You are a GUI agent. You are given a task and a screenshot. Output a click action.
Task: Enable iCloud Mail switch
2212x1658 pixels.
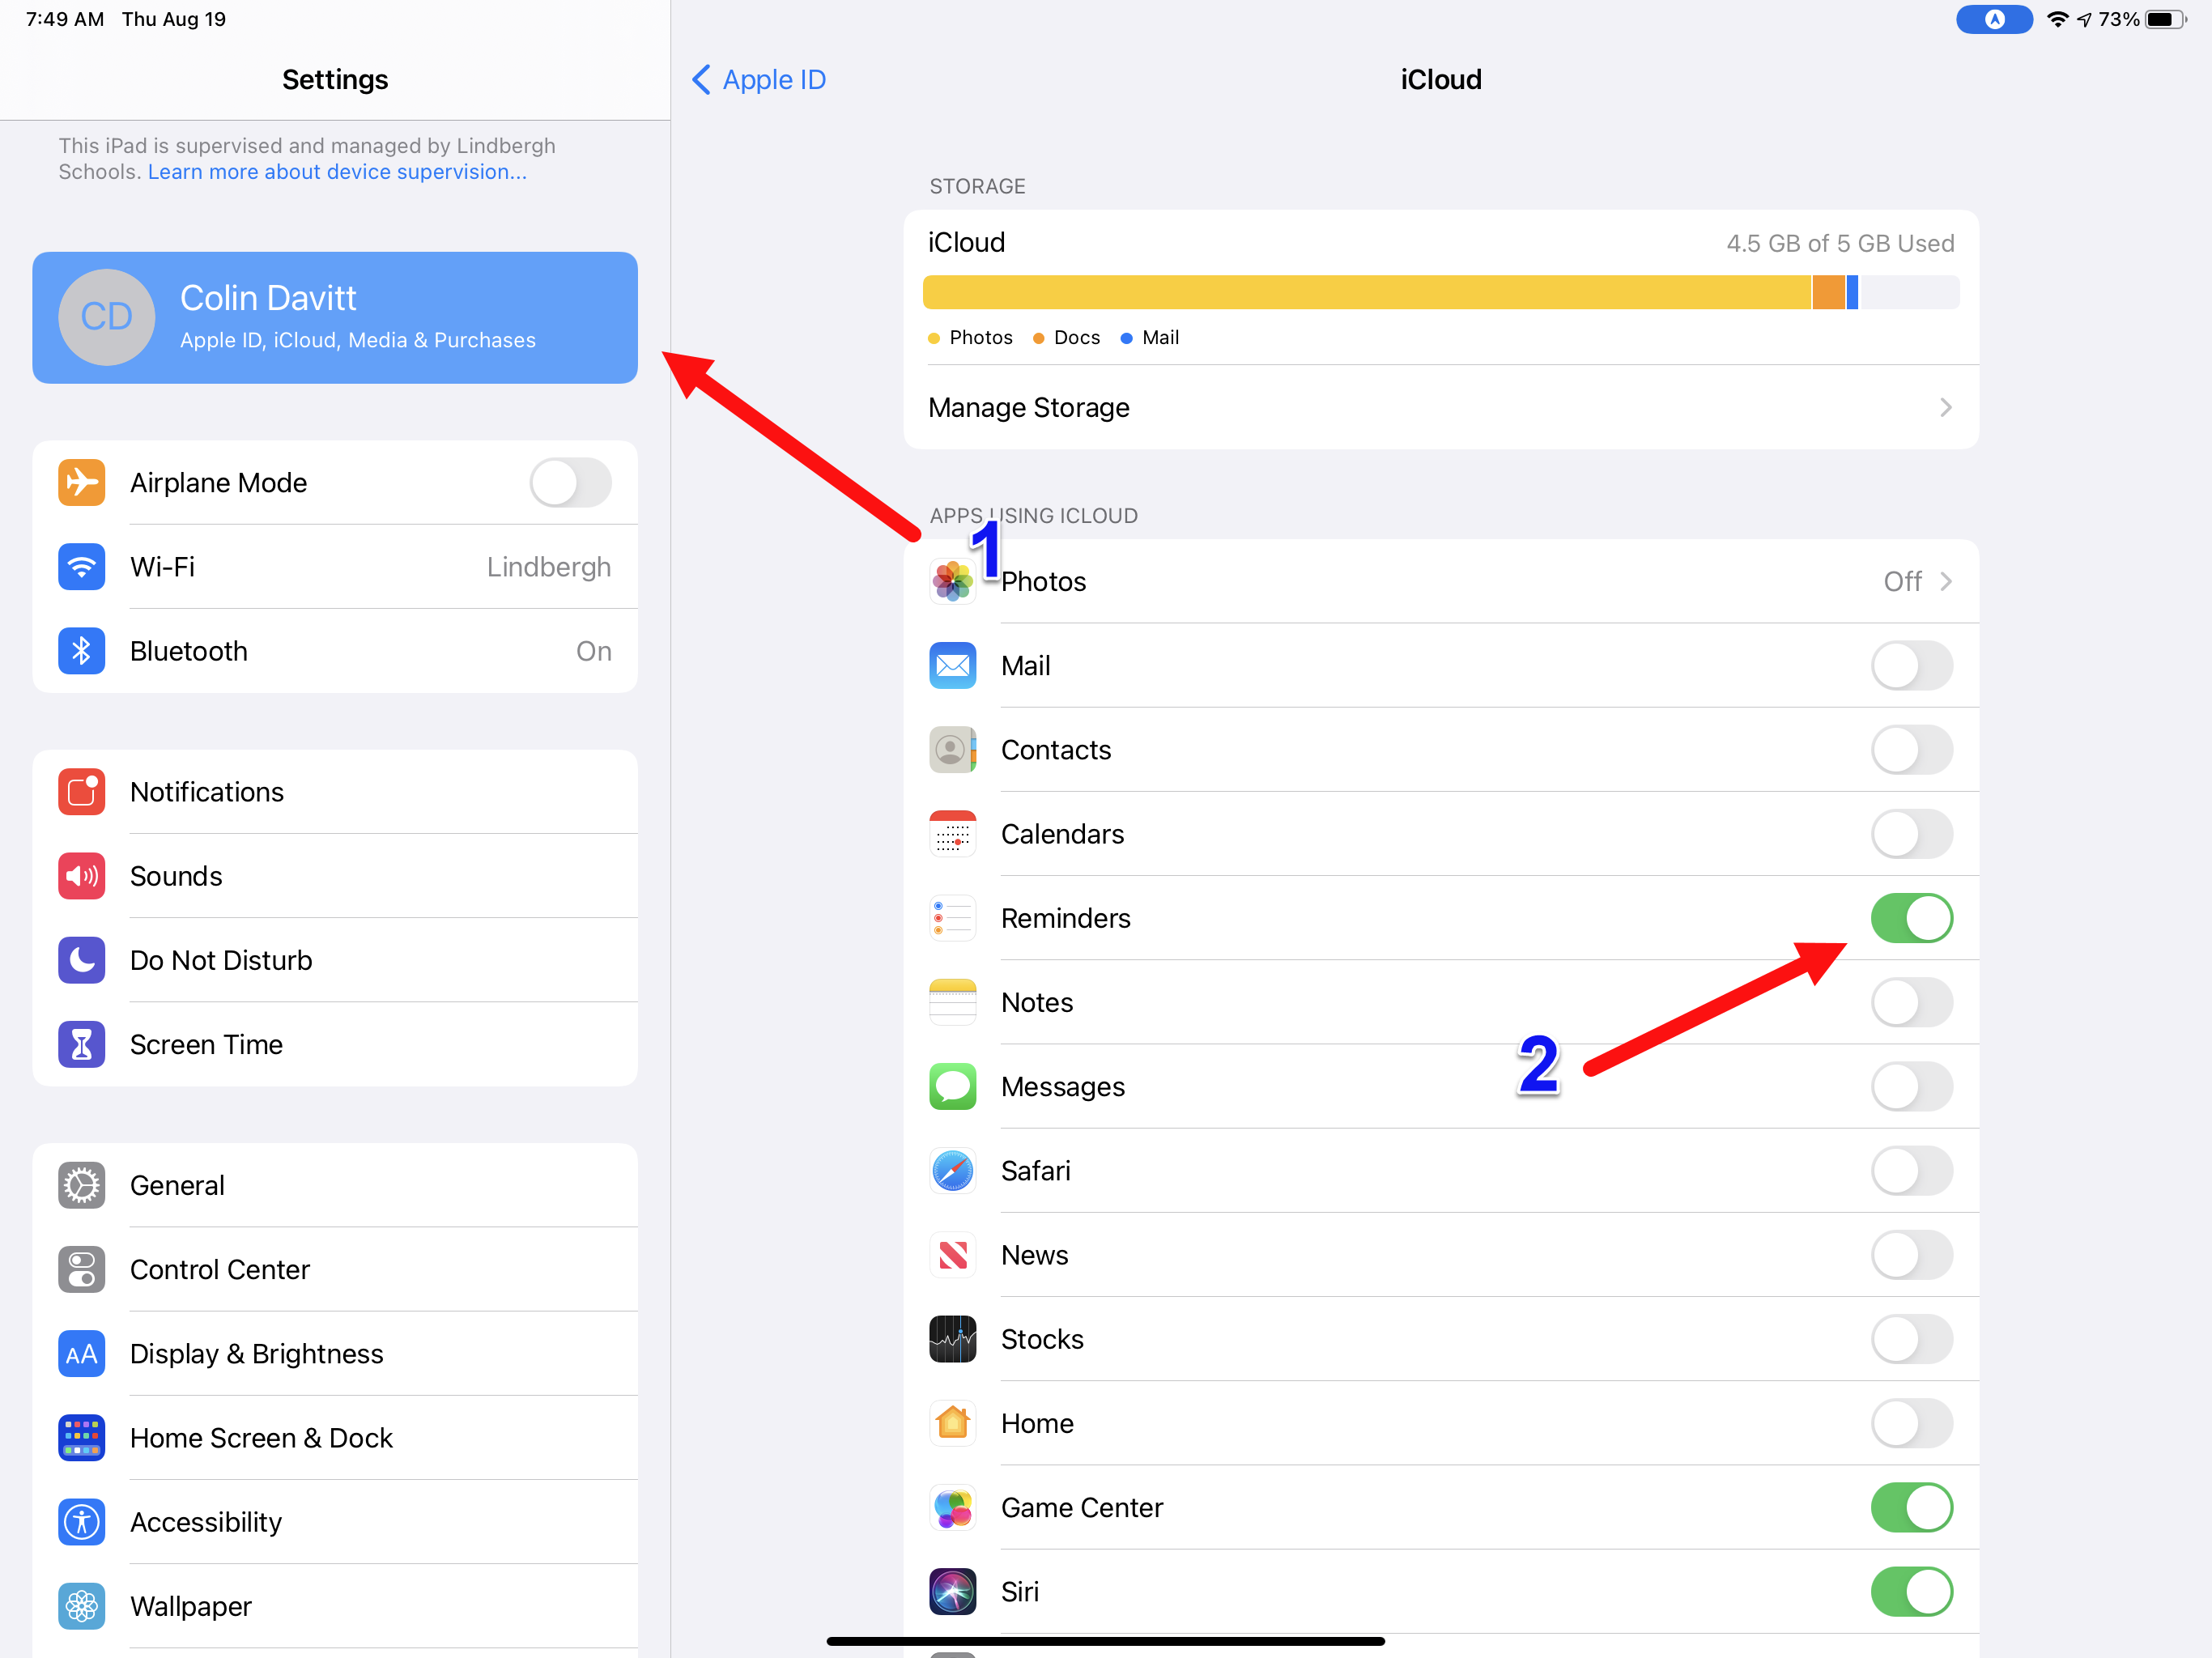pos(1911,665)
